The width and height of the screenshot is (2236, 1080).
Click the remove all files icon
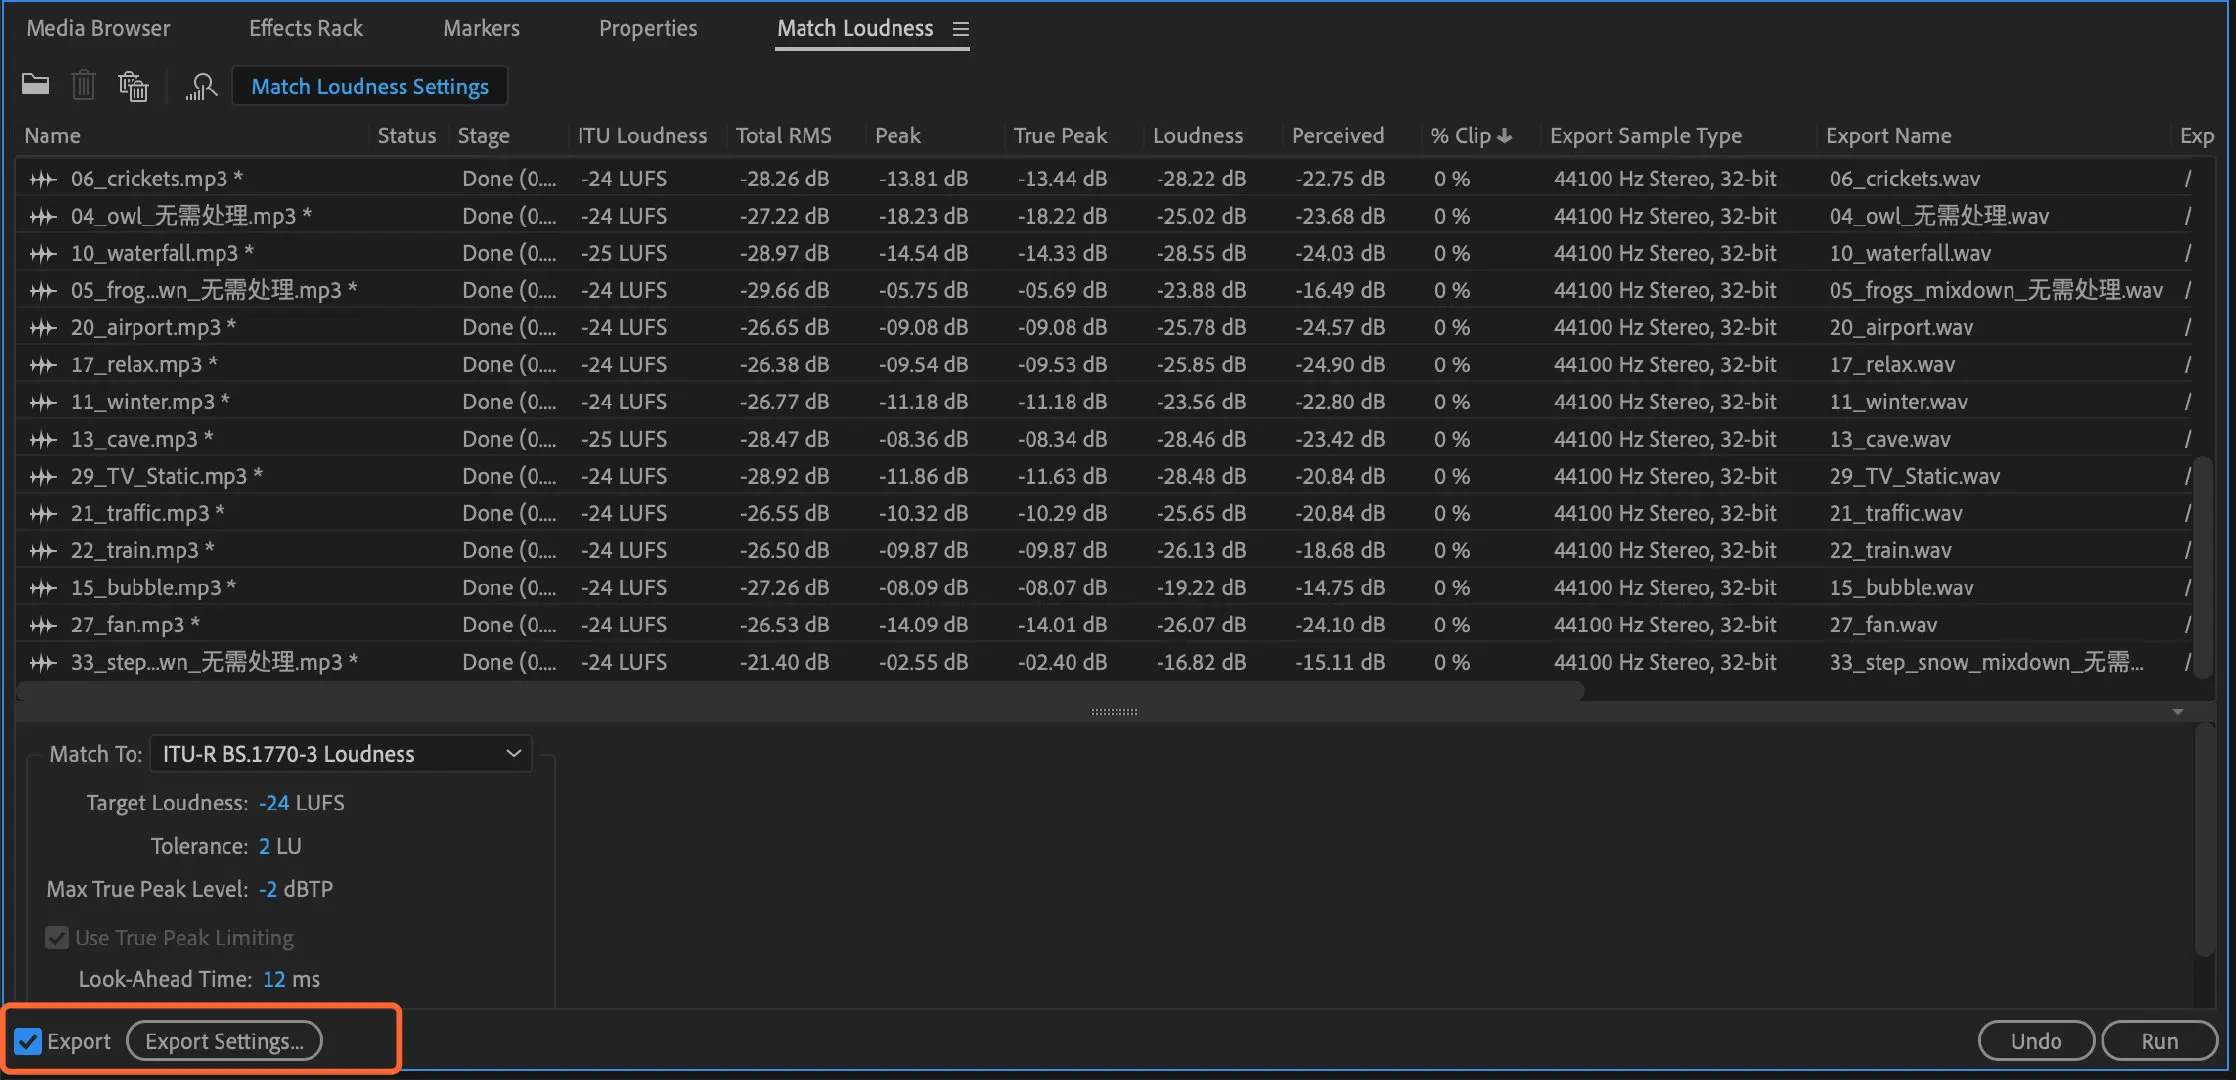[x=133, y=86]
